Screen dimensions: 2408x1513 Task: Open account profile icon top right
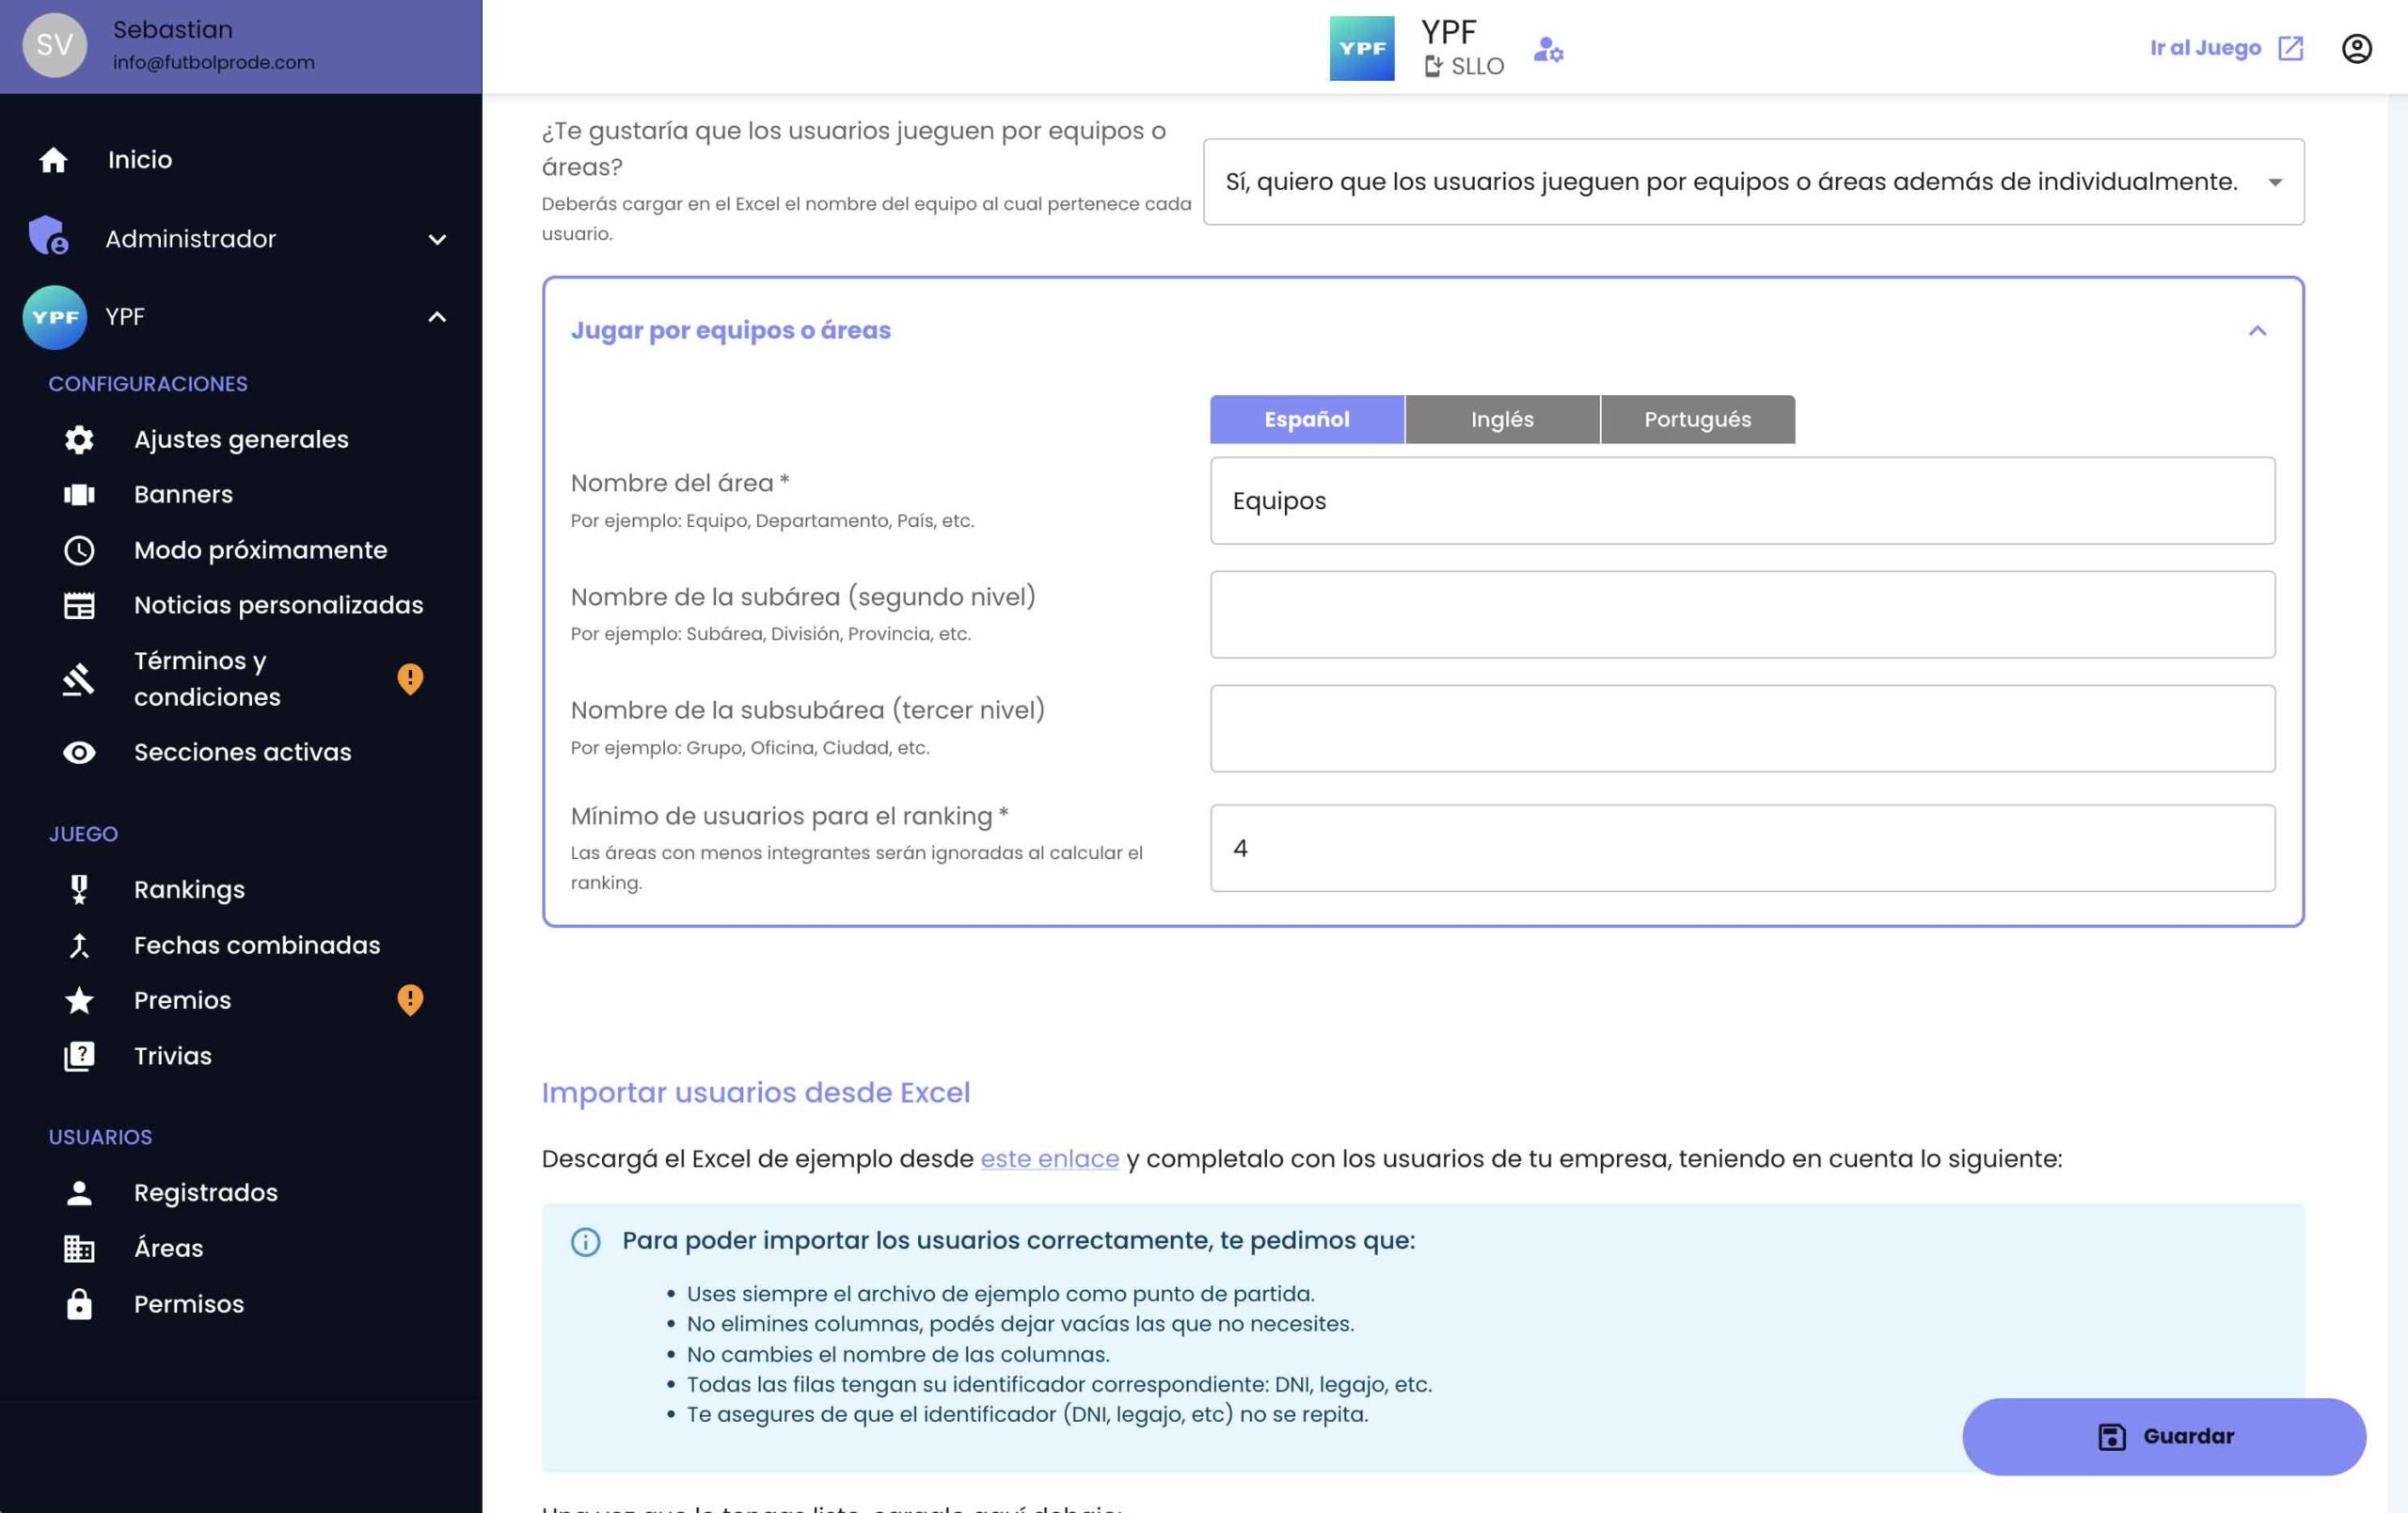2356,48
